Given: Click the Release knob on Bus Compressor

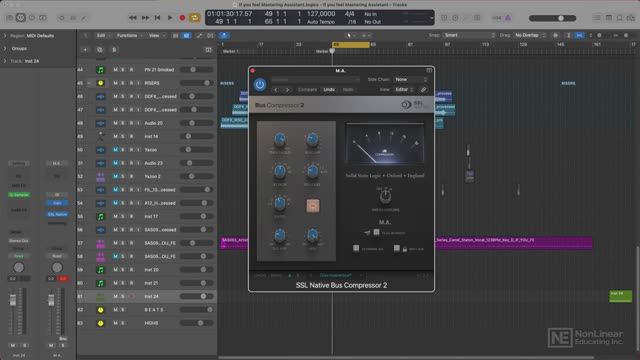Looking at the screenshot, I should (312, 171).
